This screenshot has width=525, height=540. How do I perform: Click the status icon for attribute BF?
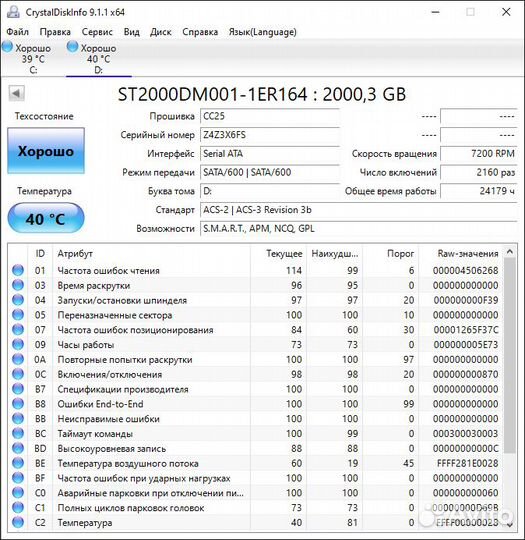pos(18,478)
